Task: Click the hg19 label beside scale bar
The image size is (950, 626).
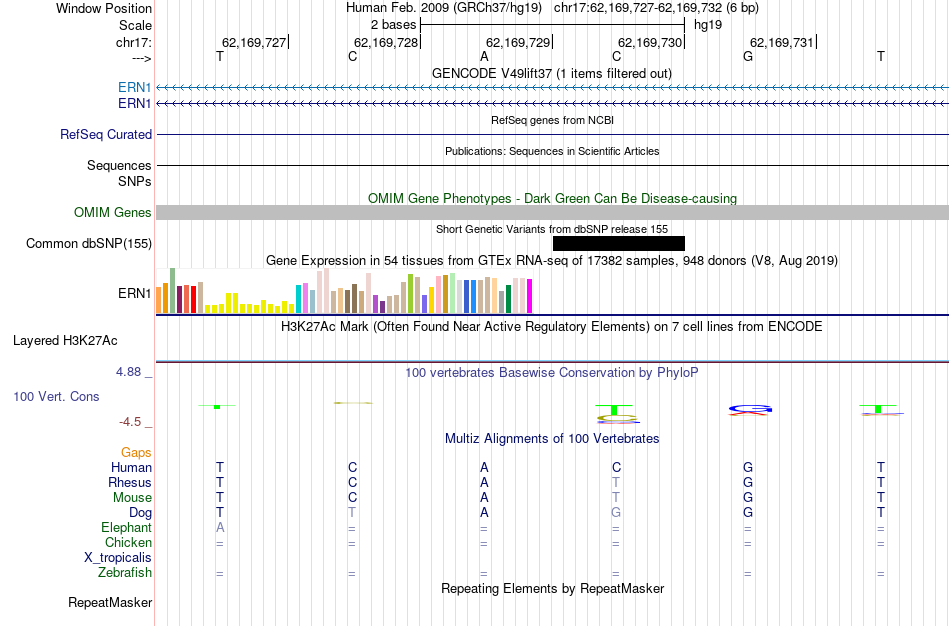Action: tap(708, 25)
